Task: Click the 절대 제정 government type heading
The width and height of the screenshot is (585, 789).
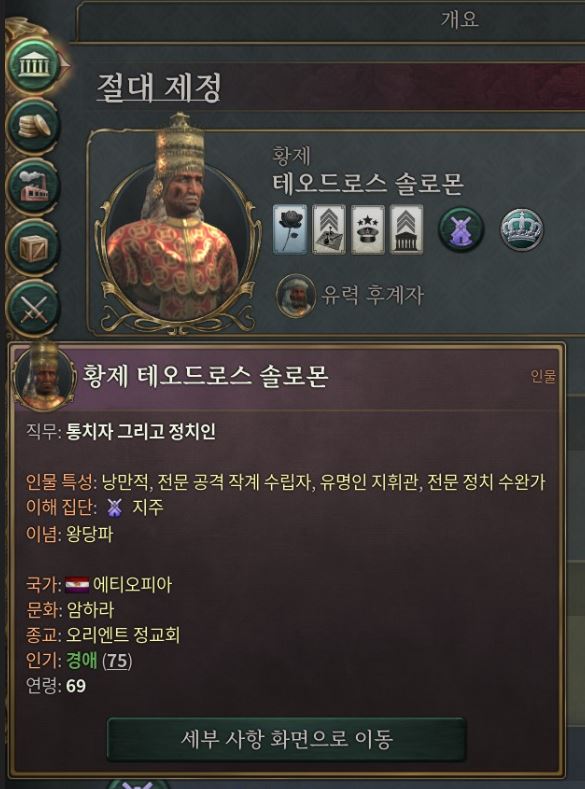Action: [159, 88]
